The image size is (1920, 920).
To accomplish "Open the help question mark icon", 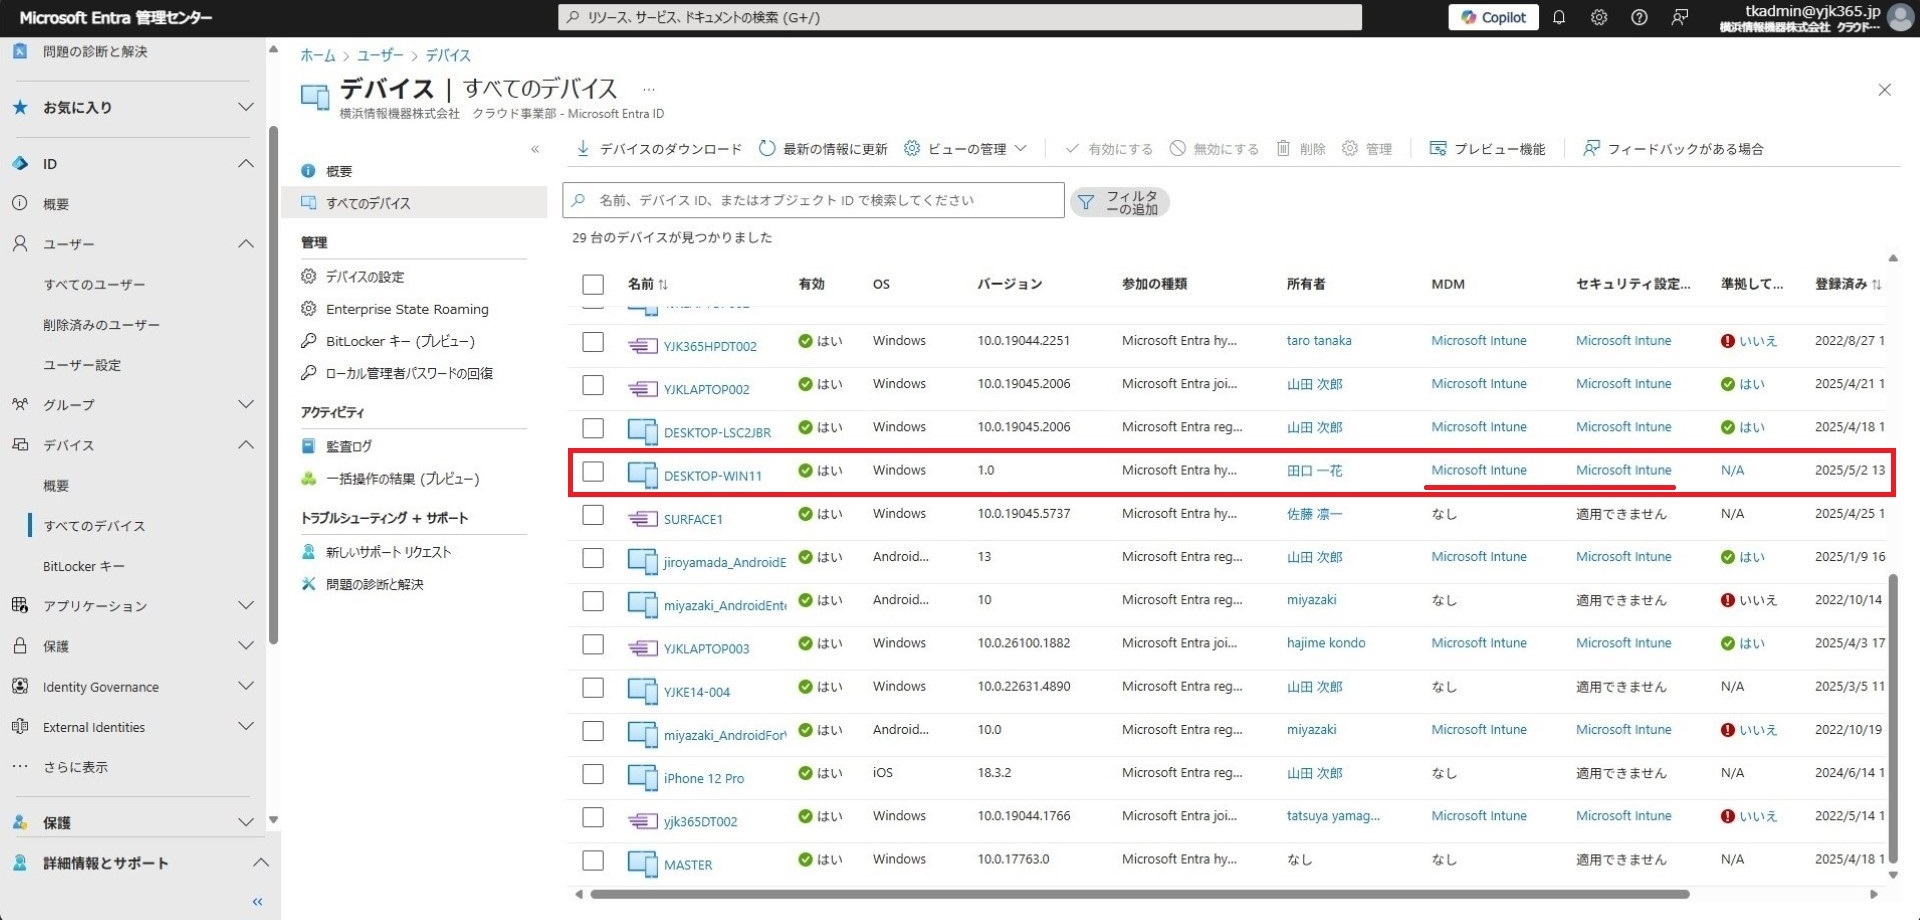I will tap(1639, 17).
